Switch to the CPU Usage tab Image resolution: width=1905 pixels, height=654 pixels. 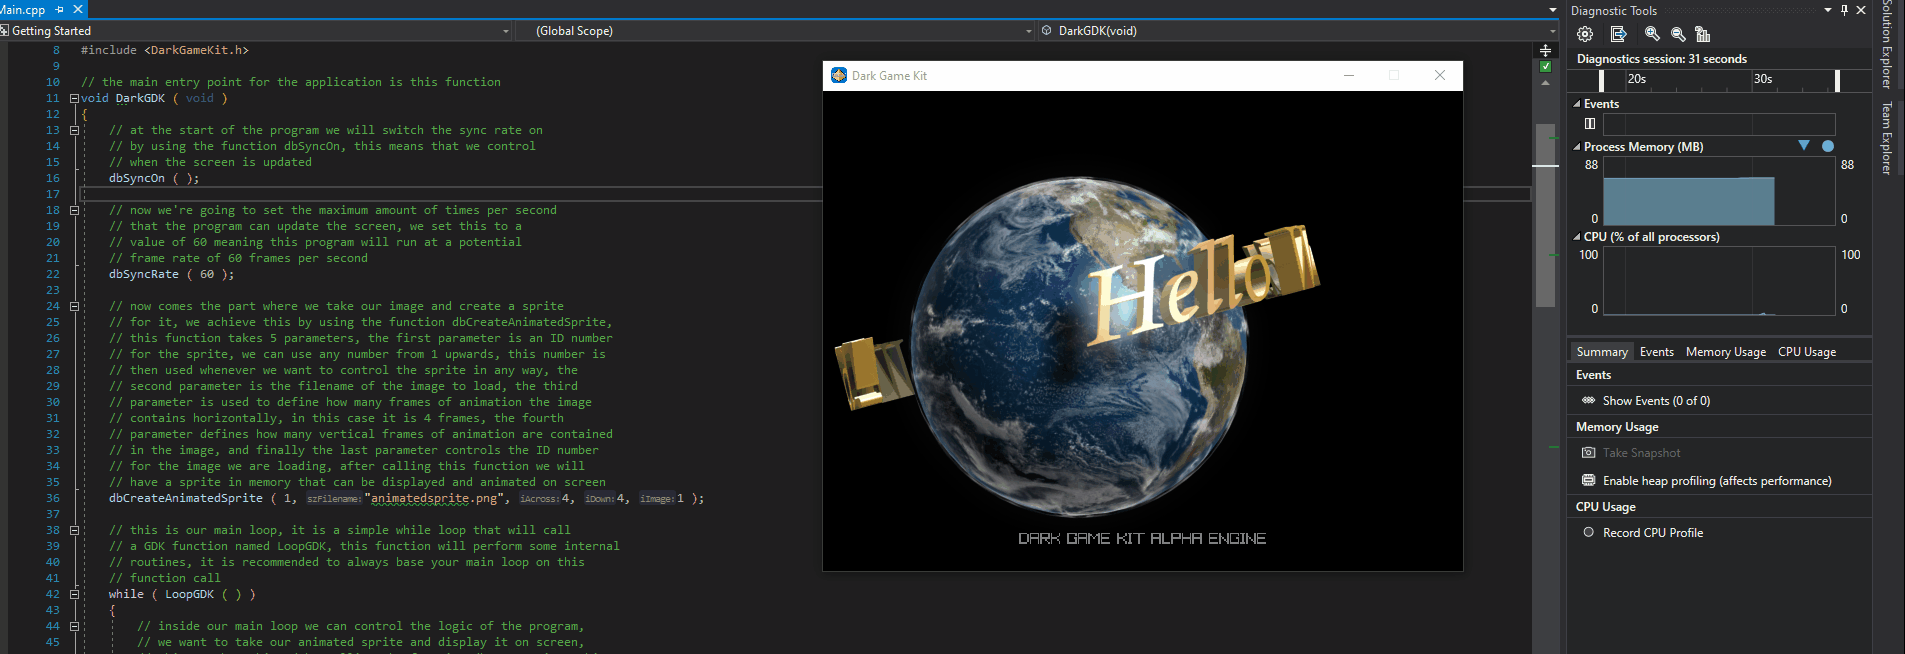click(1807, 352)
